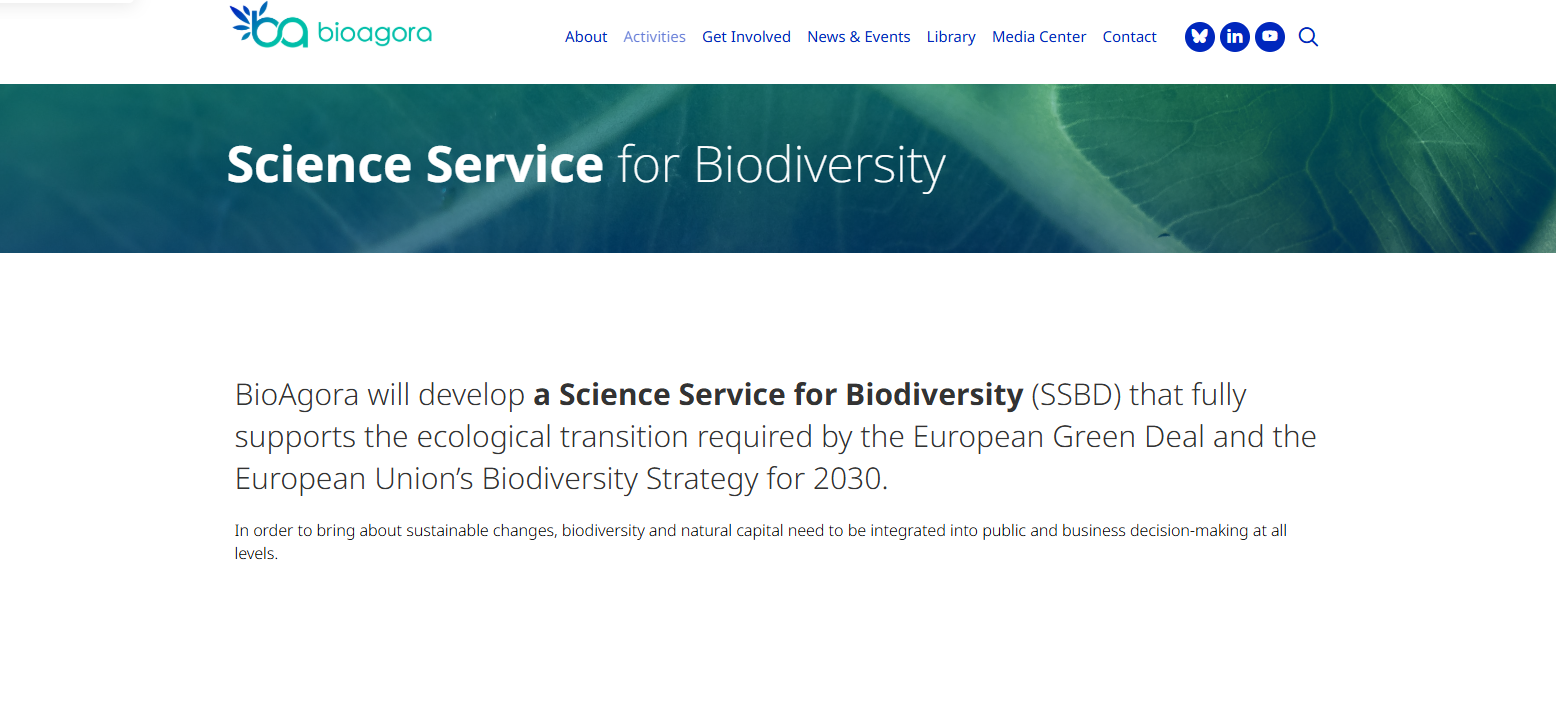The image size is (1556, 724).
Task: Open the About menu
Action: pyautogui.click(x=585, y=37)
